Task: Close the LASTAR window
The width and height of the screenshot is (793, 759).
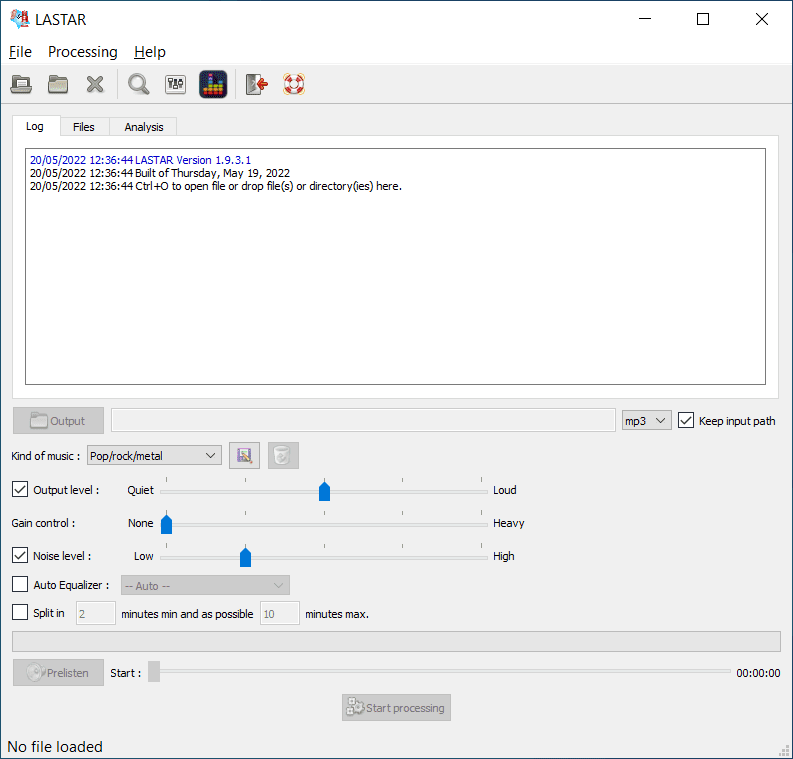Action: tap(762, 19)
